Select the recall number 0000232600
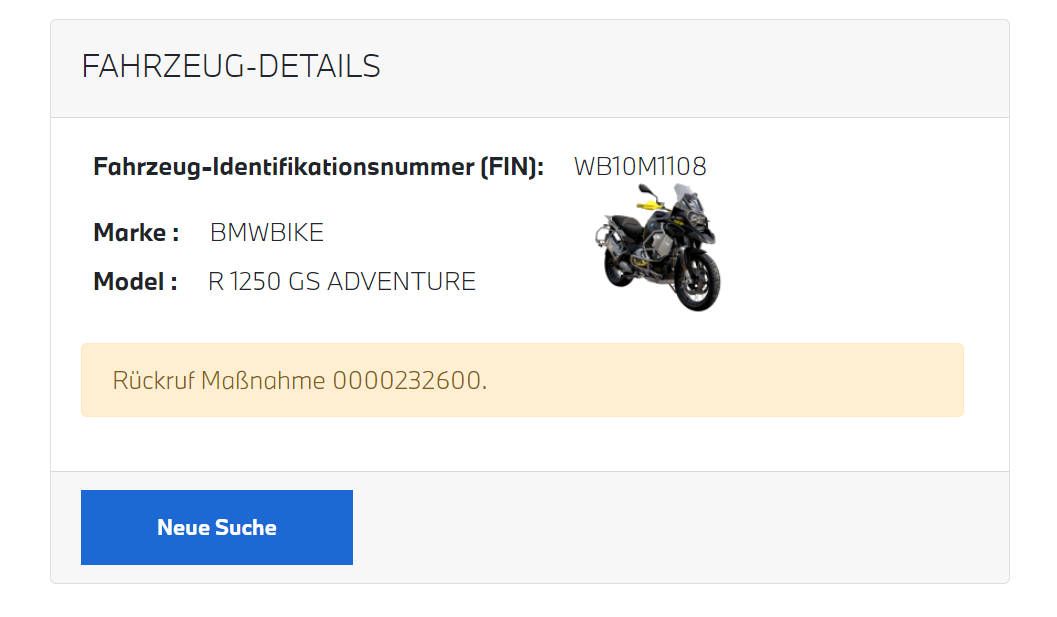 tap(407, 381)
